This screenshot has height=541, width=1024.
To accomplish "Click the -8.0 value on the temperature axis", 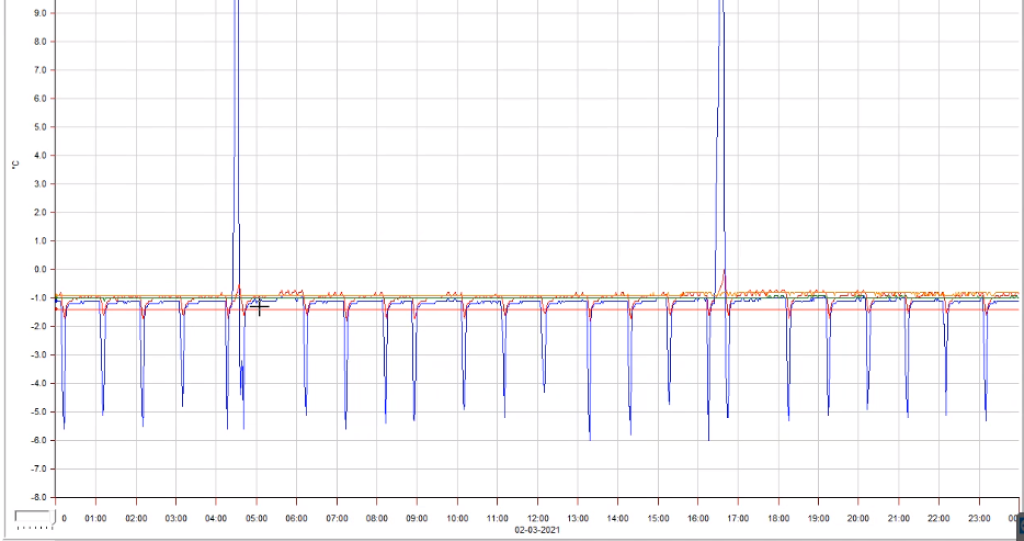I will coord(40,497).
